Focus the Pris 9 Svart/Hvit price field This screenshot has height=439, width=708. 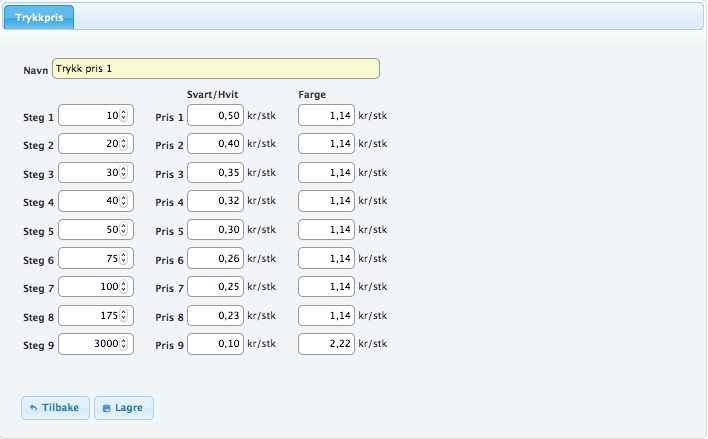pos(215,345)
